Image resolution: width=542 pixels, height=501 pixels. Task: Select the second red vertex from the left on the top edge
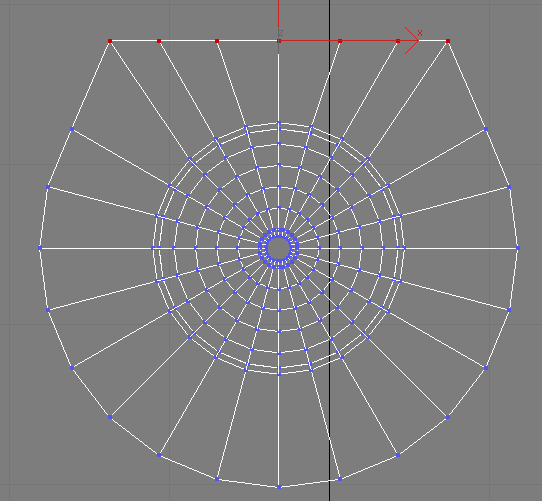pos(159,41)
